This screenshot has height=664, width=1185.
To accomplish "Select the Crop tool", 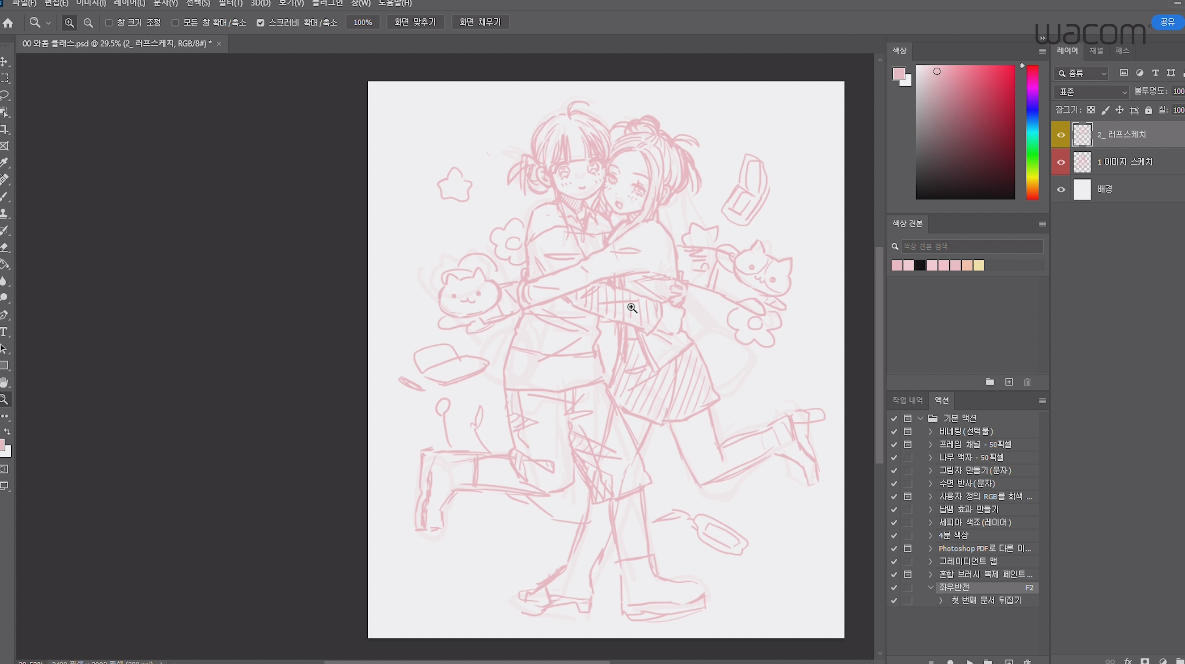I will tap(4, 129).
